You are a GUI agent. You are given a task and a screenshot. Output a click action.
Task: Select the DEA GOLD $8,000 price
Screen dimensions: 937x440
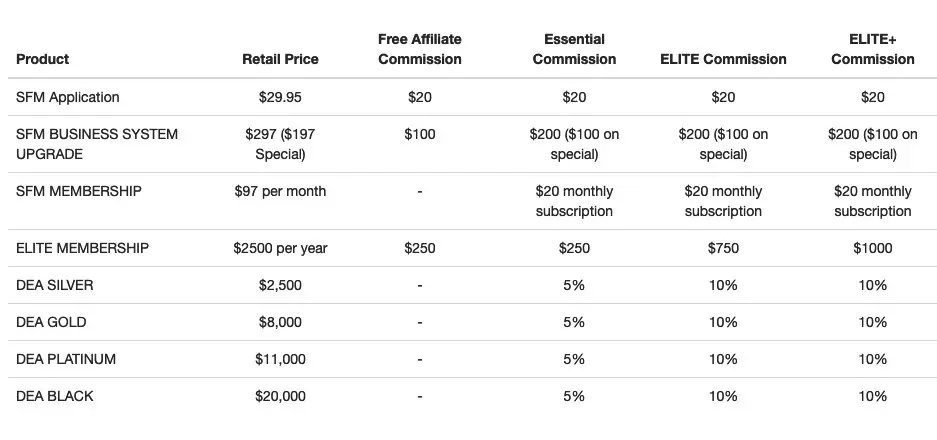[280, 322]
